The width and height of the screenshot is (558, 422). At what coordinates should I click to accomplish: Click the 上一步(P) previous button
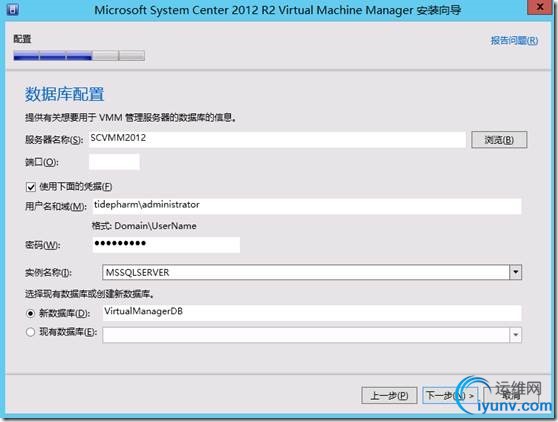point(389,395)
